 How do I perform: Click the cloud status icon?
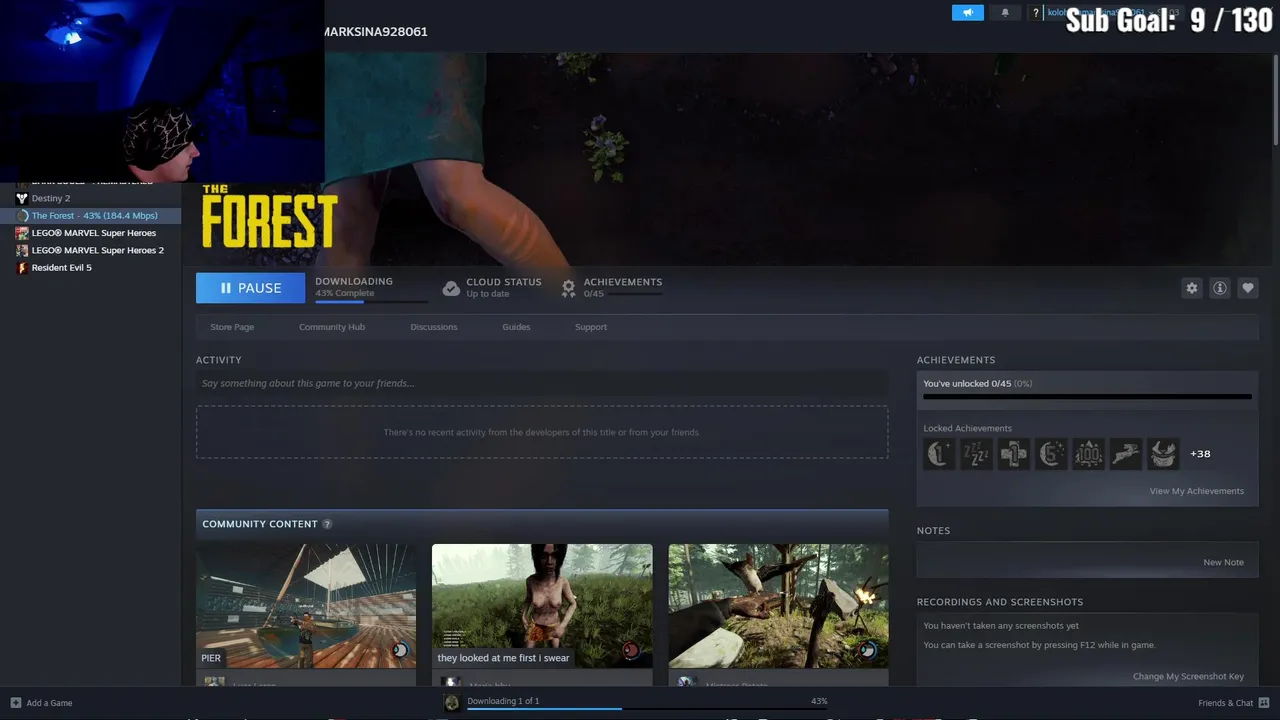[451, 288]
